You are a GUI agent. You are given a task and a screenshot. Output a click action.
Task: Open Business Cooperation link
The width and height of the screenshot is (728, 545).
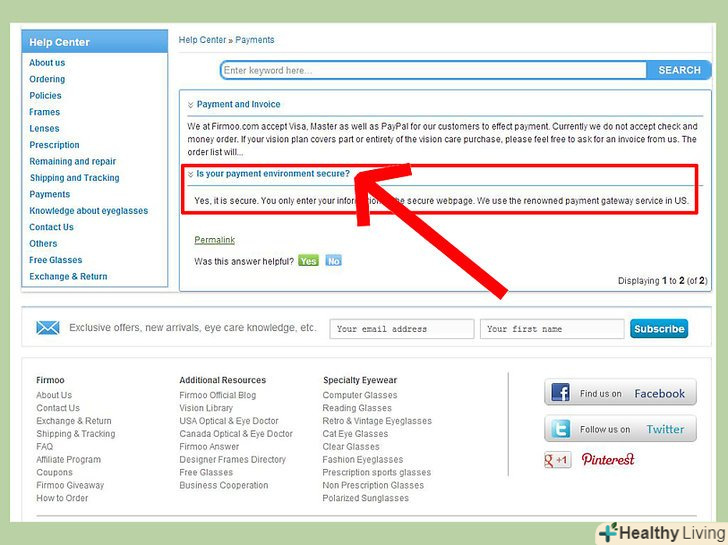pyautogui.click(x=224, y=485)
